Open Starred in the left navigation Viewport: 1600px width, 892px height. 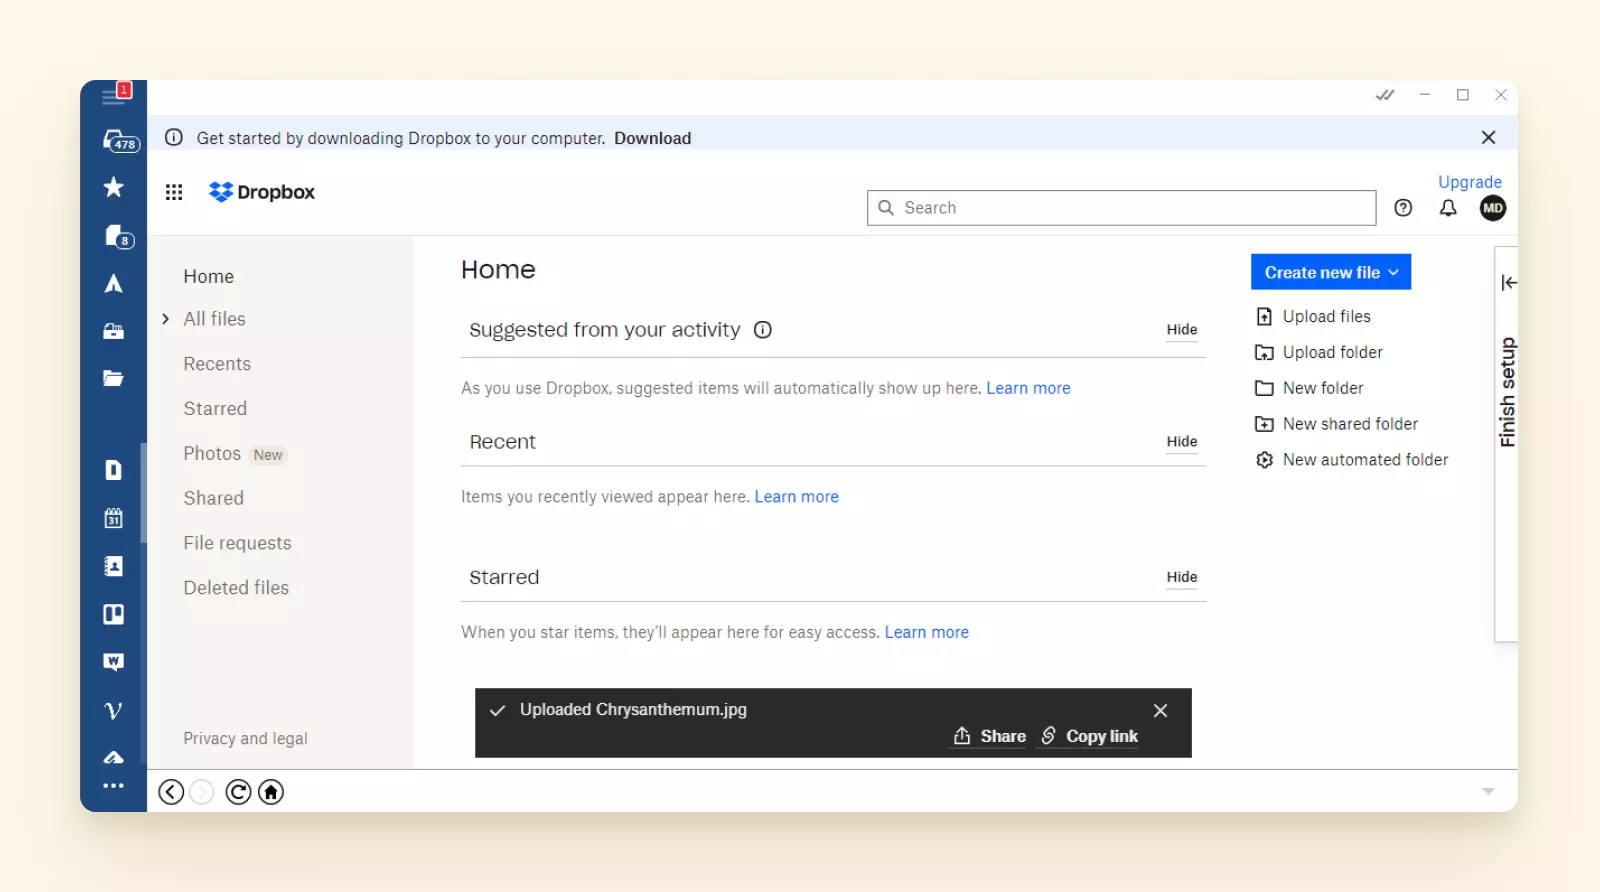click(215, 409)
